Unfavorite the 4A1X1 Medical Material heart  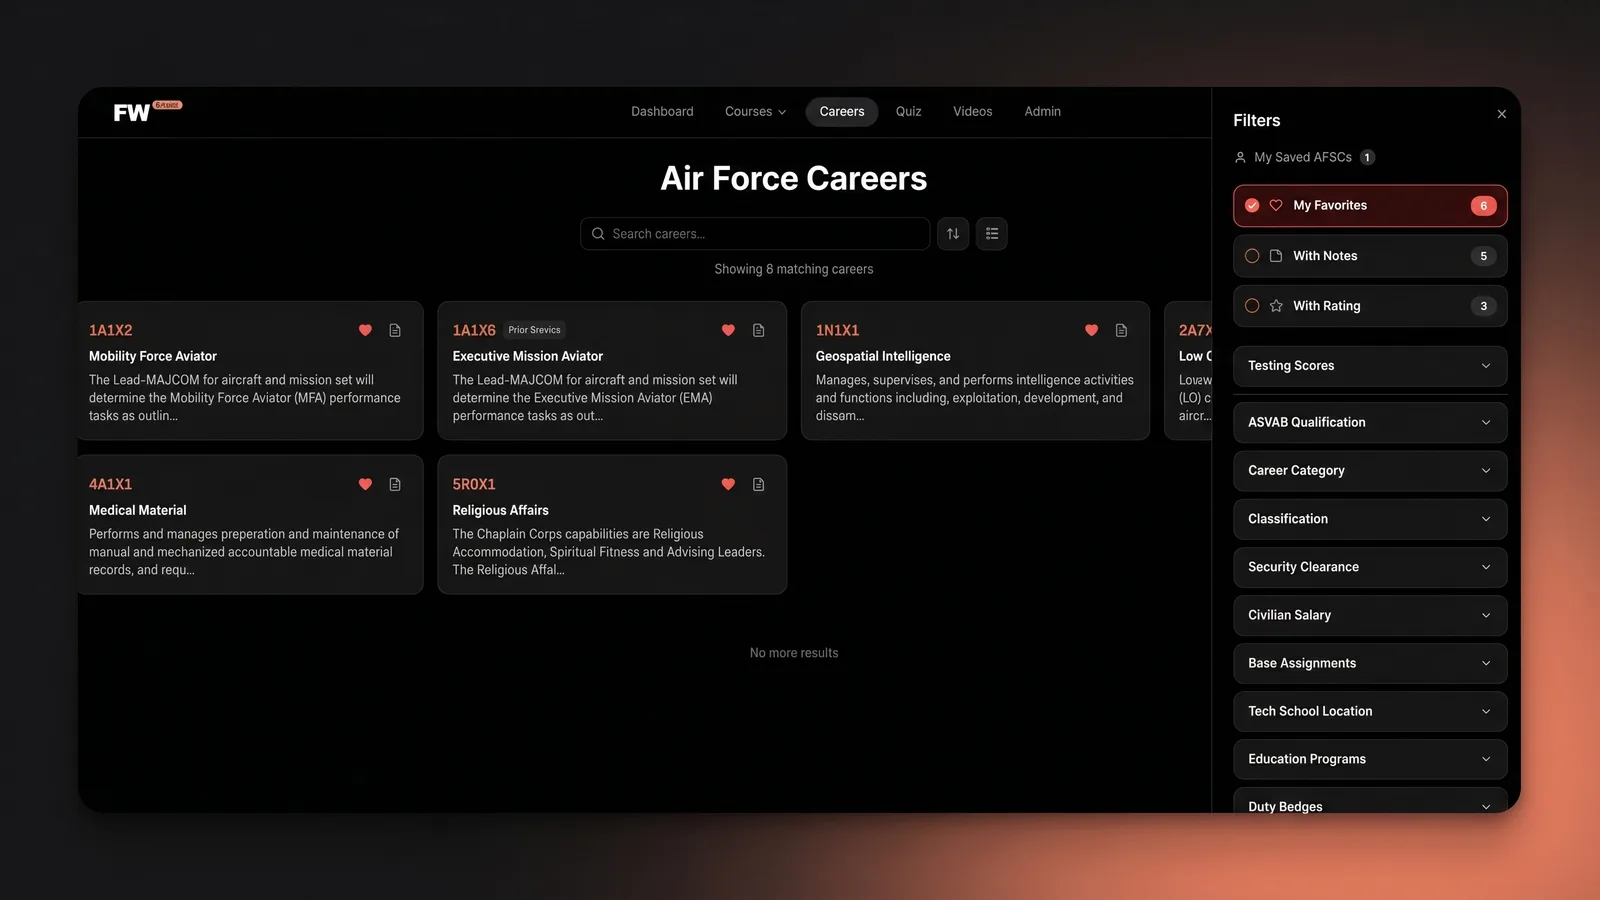pyautogui.click(x=365, y=484)
